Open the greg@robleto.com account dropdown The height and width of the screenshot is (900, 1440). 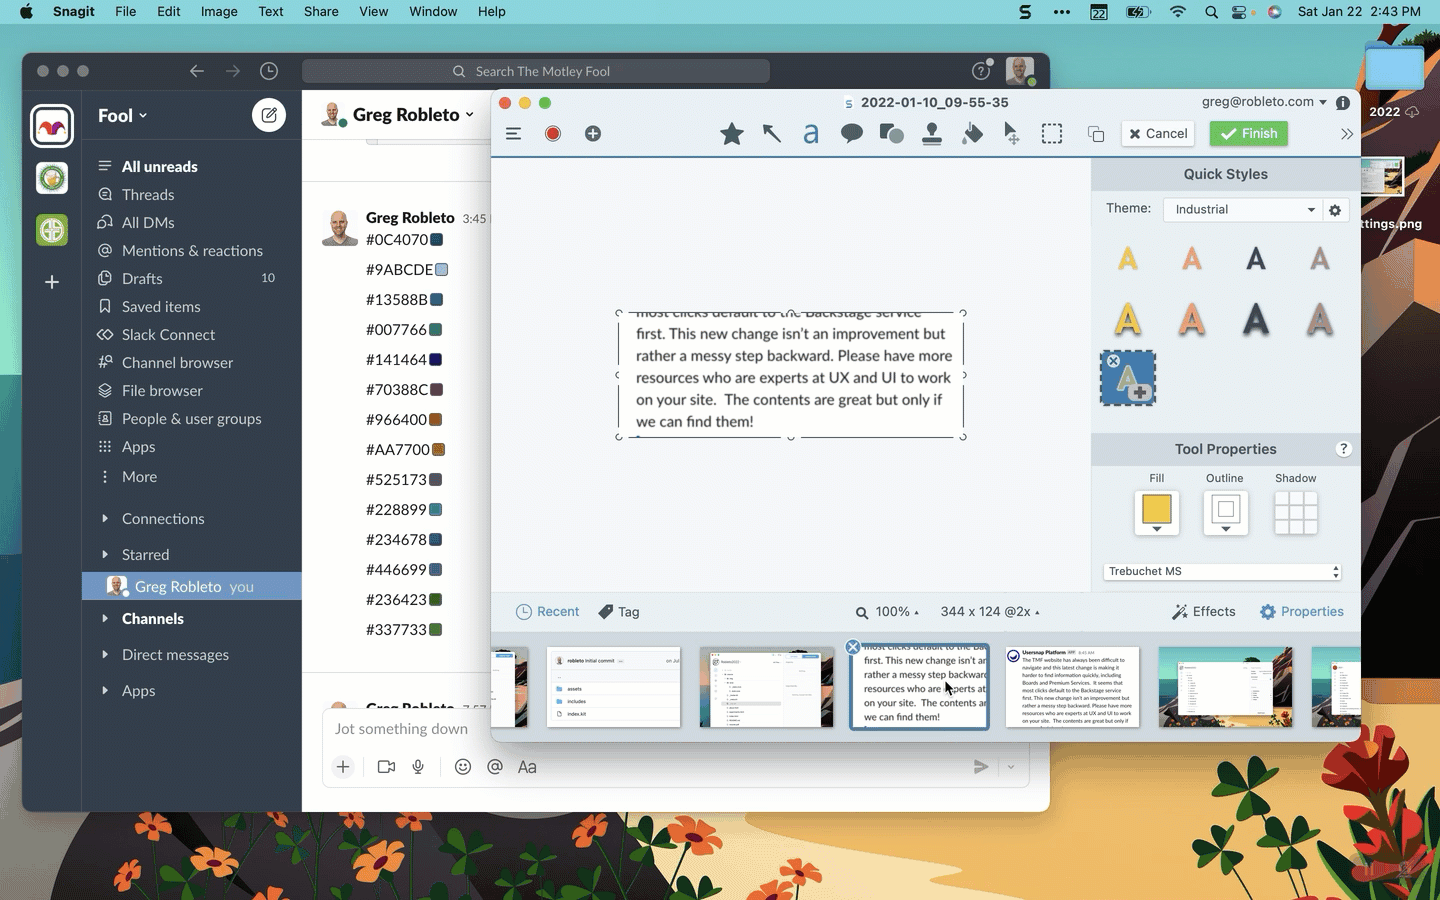click(1265, 102)
